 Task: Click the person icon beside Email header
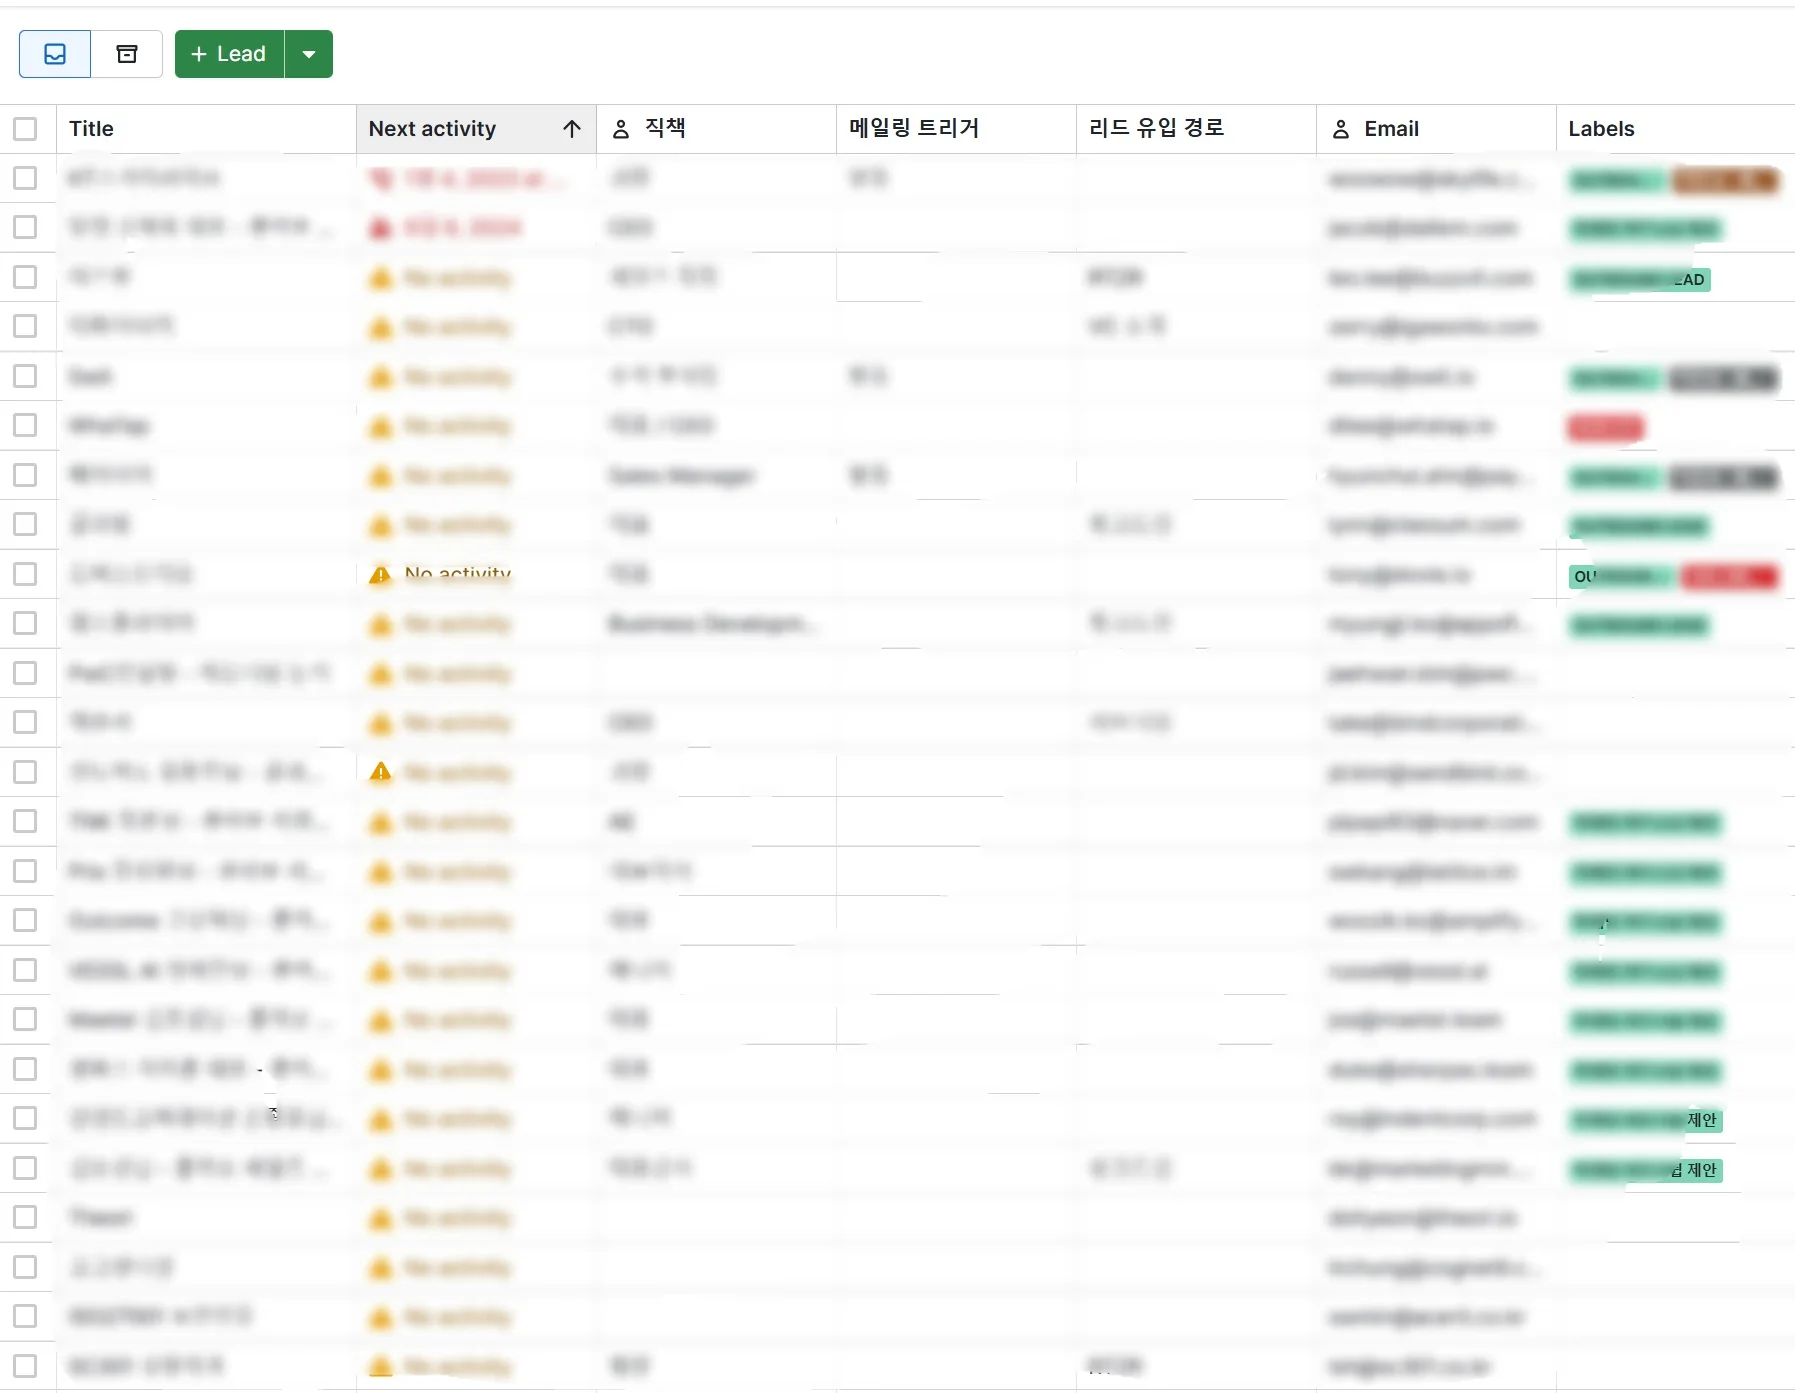(x=1341, y=129)
